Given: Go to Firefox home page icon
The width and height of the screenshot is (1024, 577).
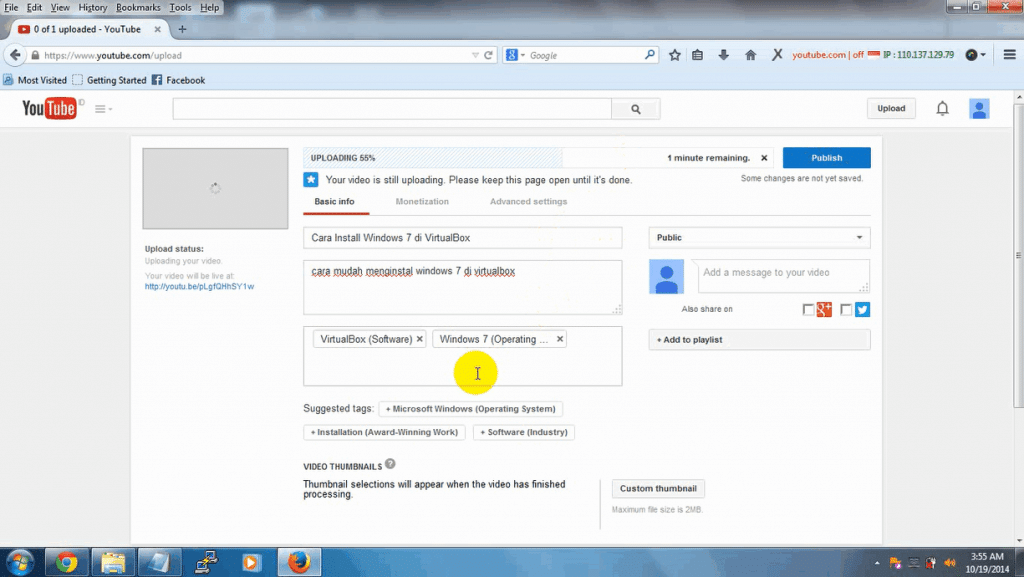Looking at the screenshot, I should [x=750, y=55].
